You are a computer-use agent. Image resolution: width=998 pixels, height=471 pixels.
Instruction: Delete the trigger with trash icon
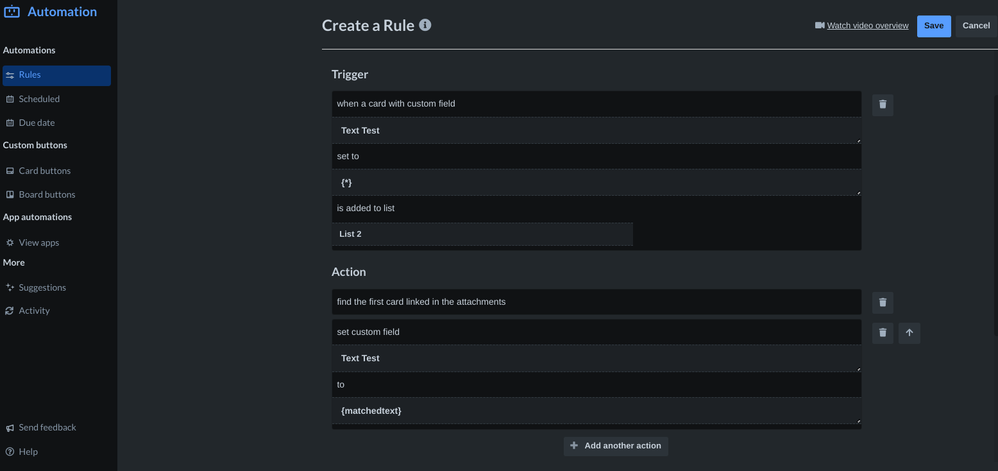(882, 104)
